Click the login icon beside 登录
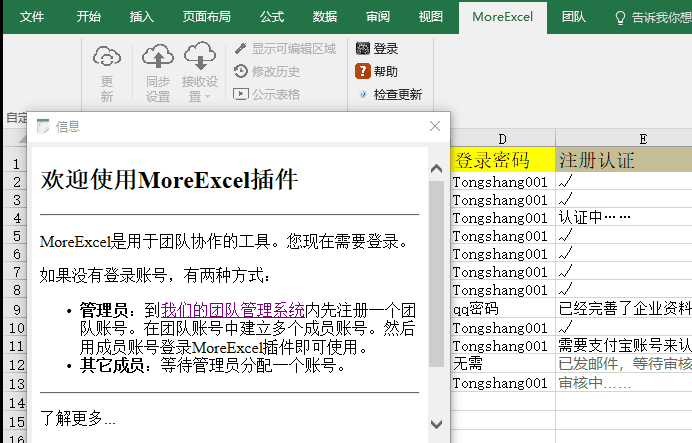692x443 pixels. point(363,49)
